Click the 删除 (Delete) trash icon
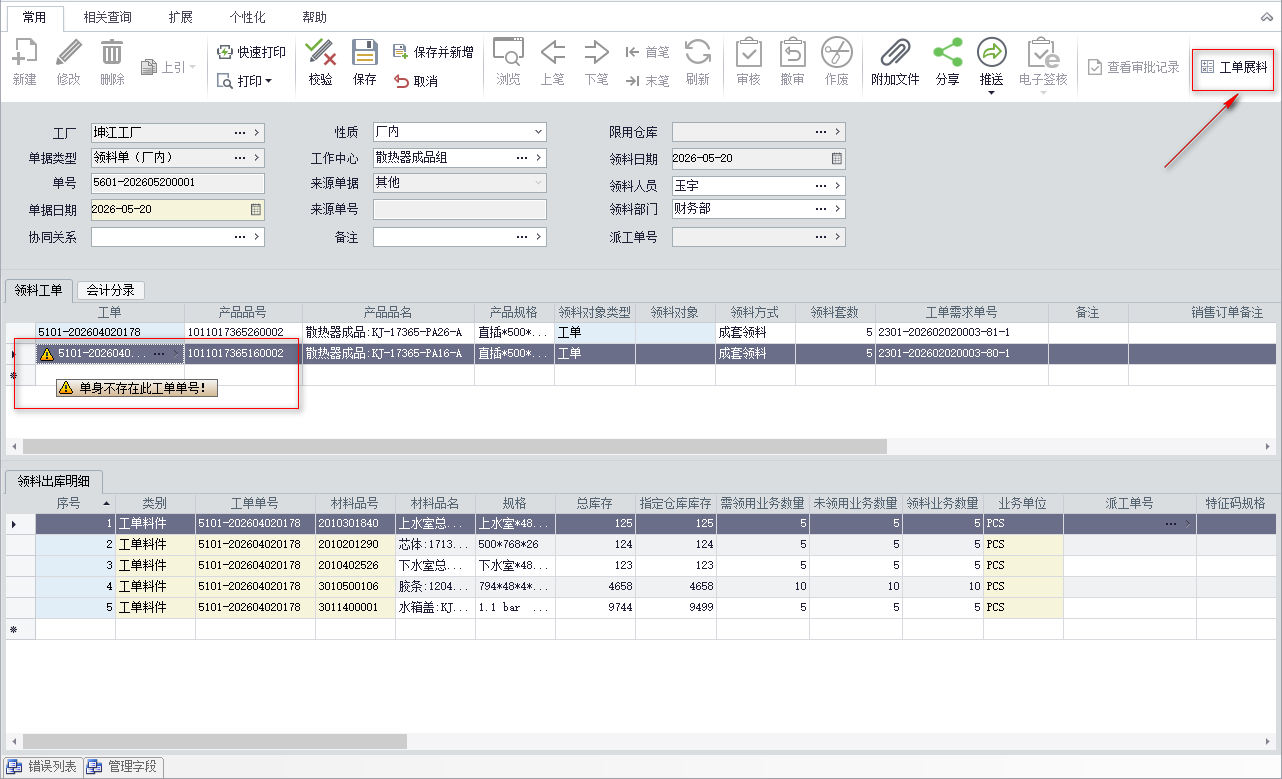This screenshot has height=779, width=1282. (112, 54)
